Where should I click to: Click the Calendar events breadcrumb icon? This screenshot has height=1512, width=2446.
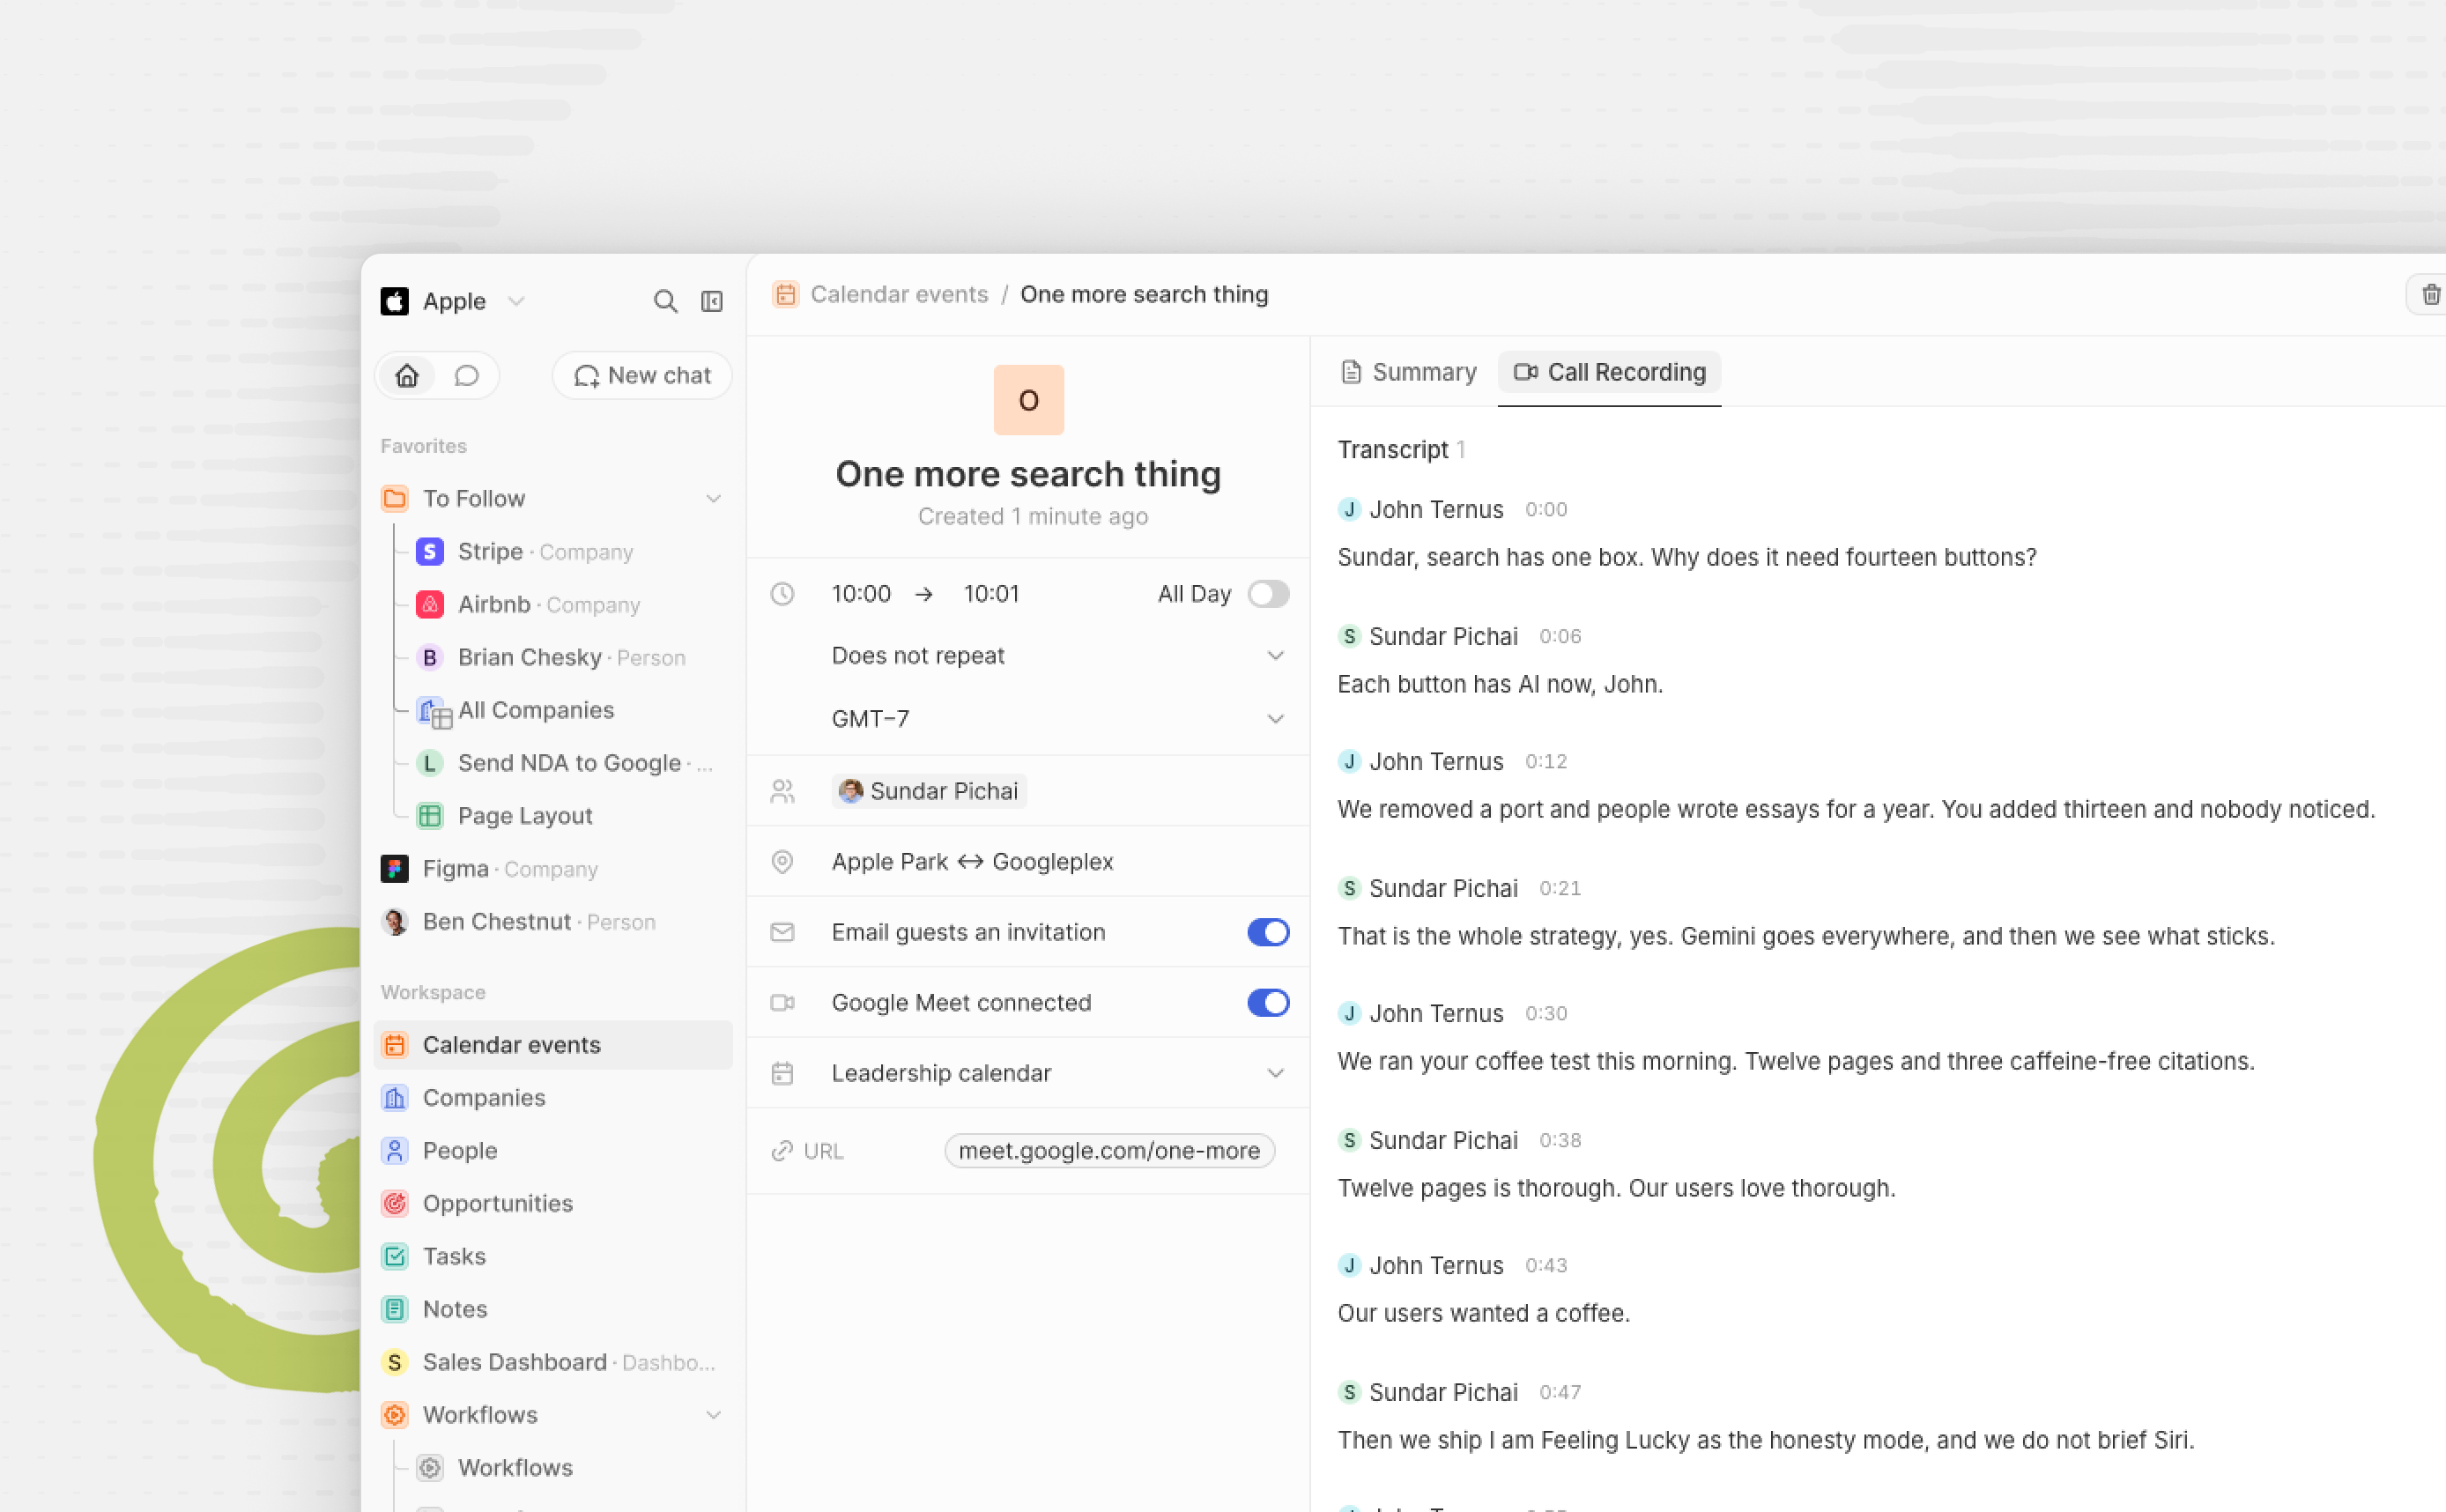point(786,294)
